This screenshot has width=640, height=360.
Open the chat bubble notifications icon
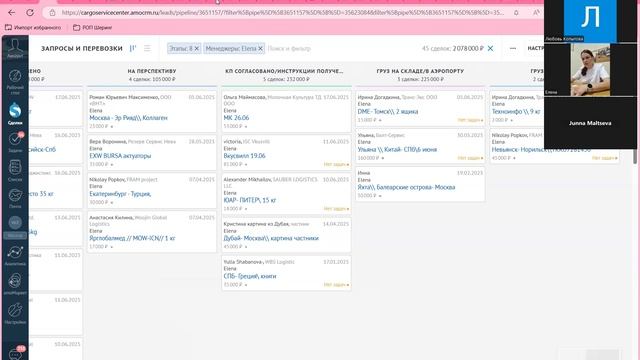pos(16,353)
